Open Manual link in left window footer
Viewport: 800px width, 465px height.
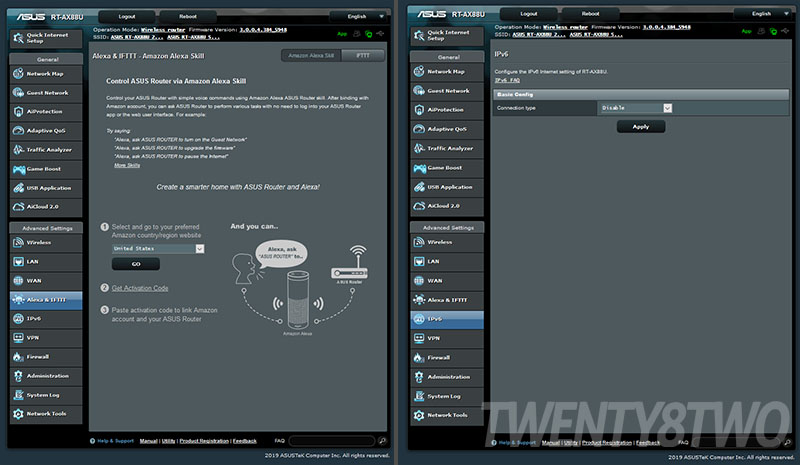click(148, 441)
